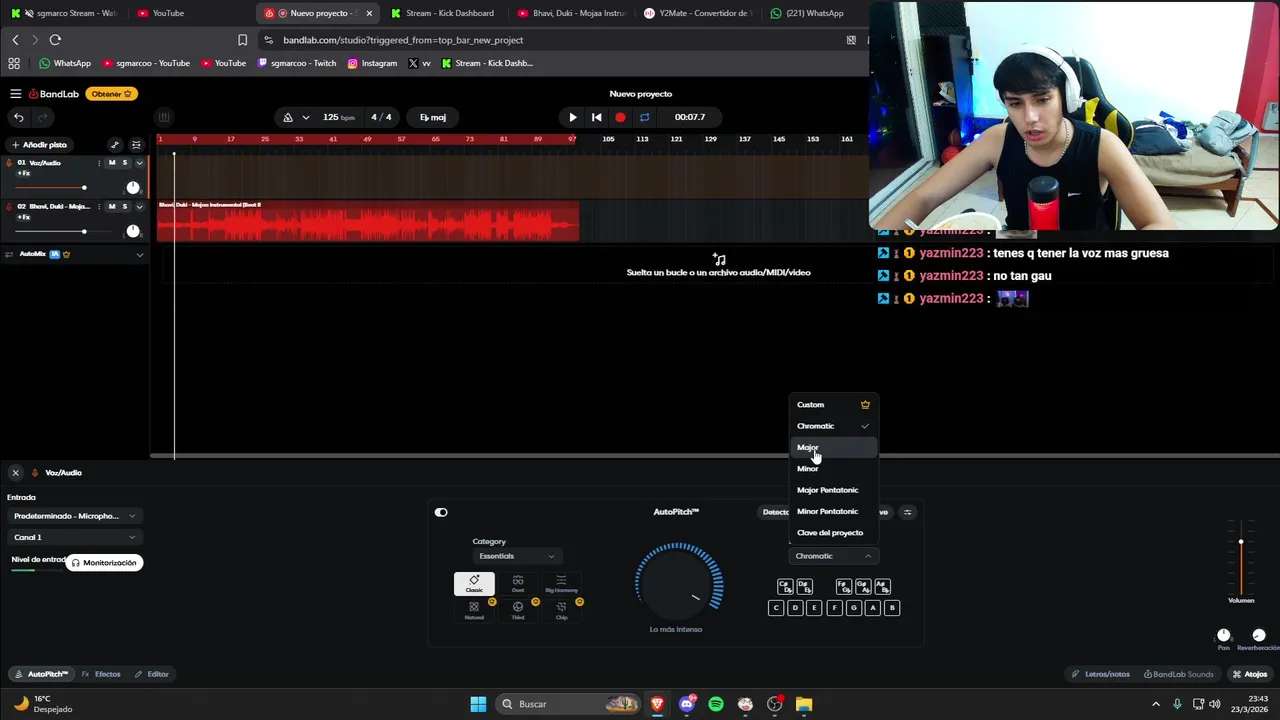Click the Añadir pista button
This screenshot has width=1280, height=720.
(x=38, y=145)
